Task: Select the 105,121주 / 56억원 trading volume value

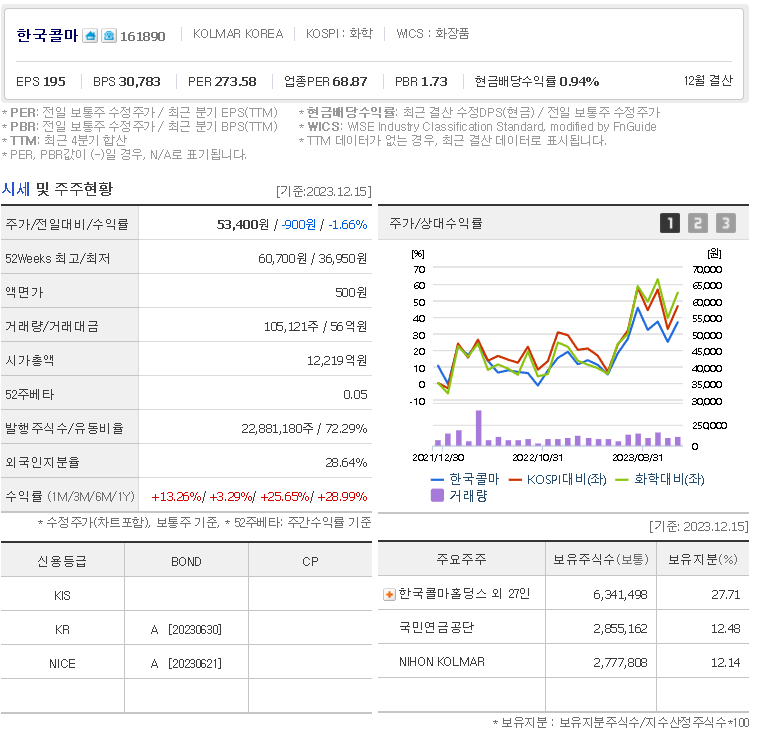Action: click(315, 326)
